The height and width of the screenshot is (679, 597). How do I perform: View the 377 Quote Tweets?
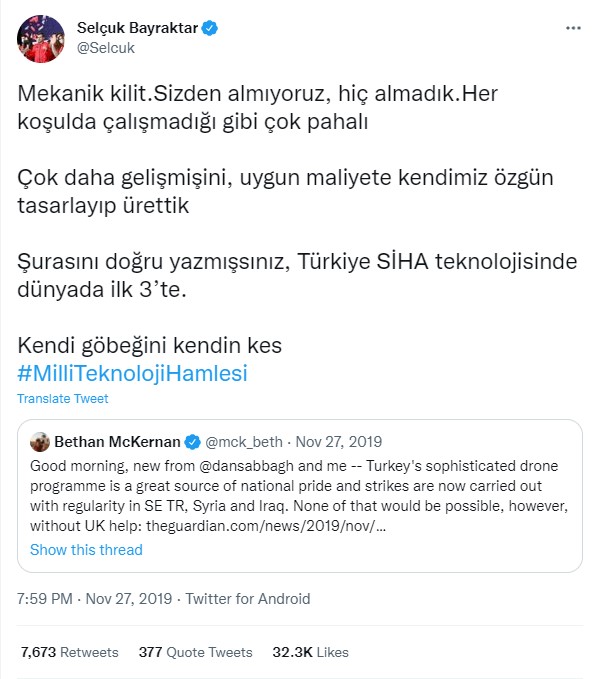pos(195,652)
